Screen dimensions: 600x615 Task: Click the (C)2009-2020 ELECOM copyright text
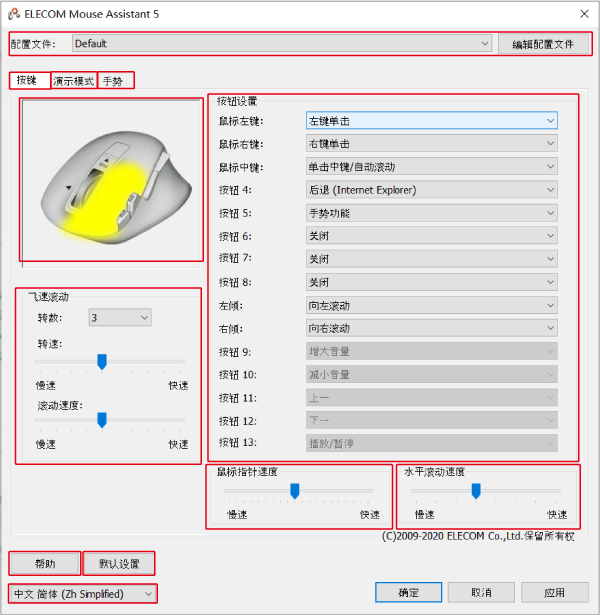[x=478, y=536]
